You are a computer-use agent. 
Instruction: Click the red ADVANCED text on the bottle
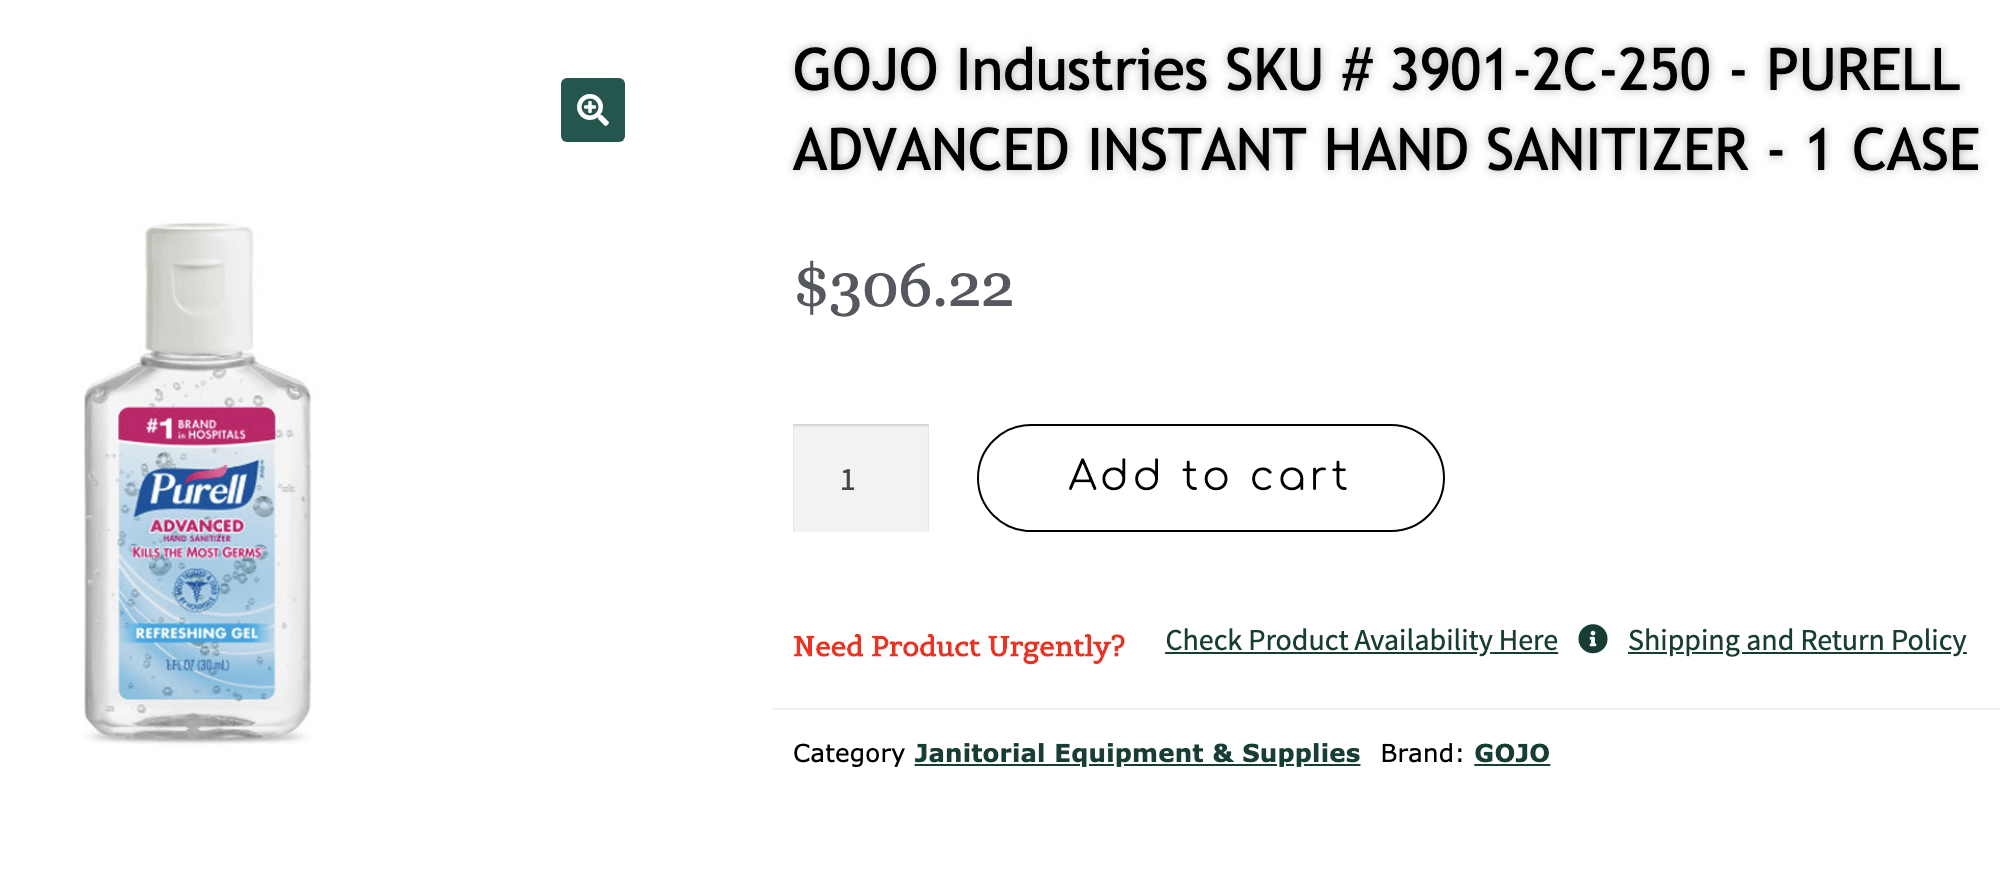click(x=197, y=525)
